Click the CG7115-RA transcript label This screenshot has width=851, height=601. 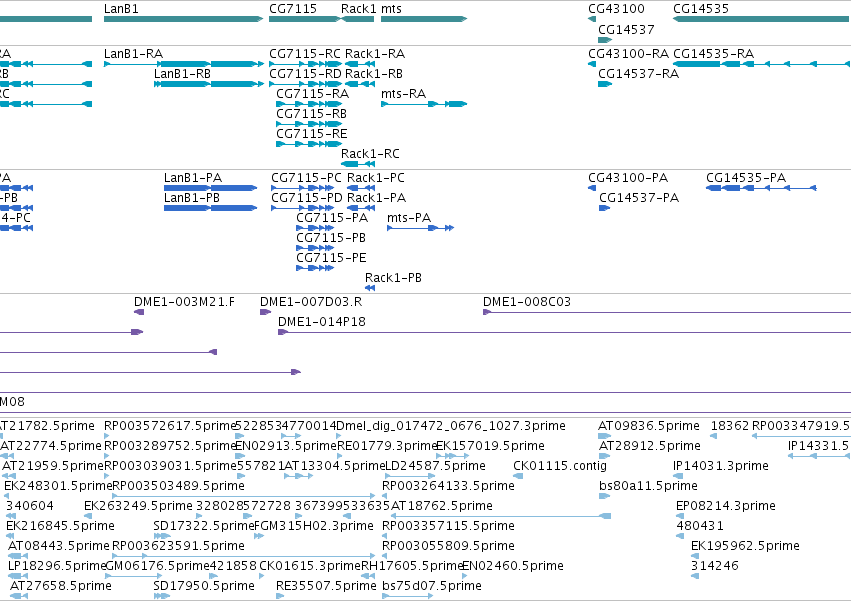pos(313,94)
